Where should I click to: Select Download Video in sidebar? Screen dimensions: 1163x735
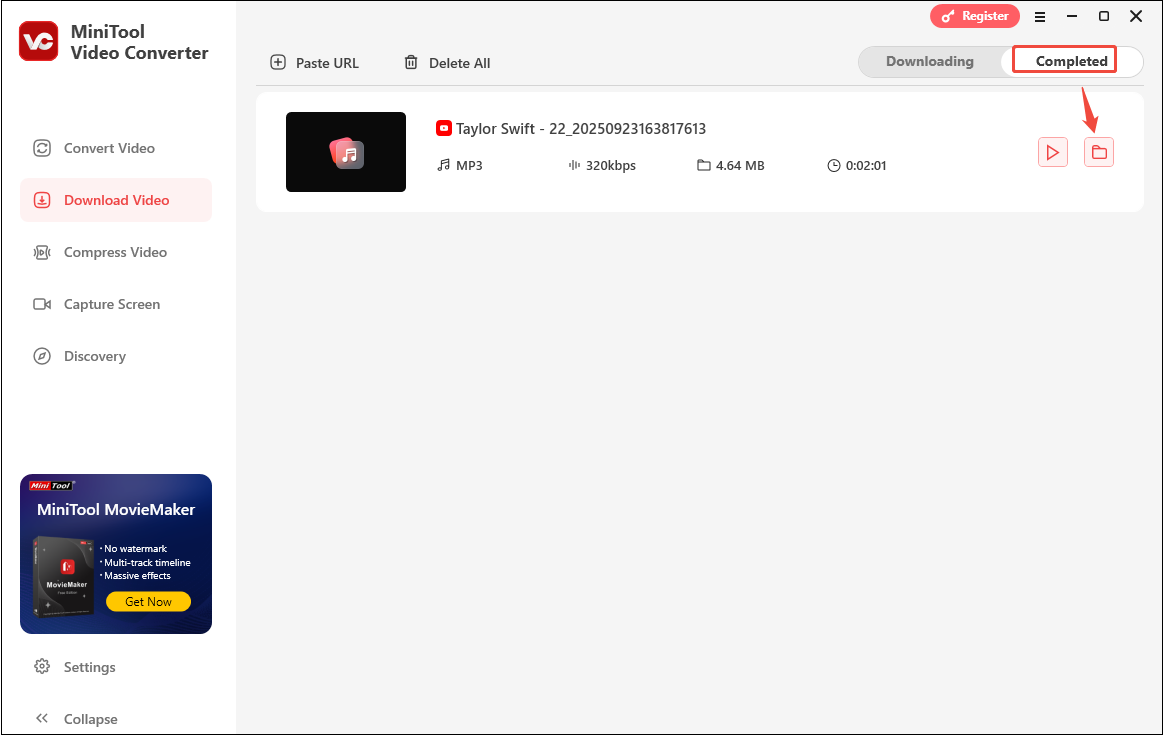[x=116, y=200]
